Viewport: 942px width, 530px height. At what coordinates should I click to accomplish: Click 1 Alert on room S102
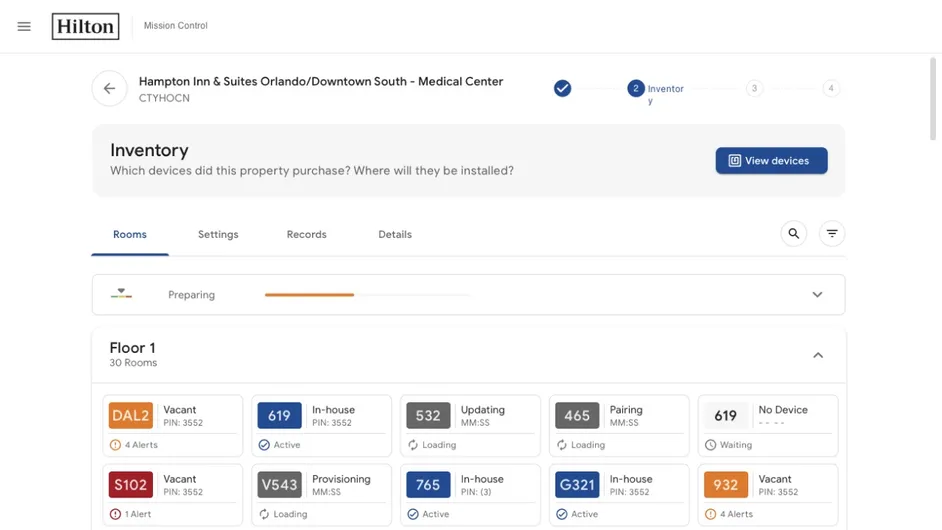point(130,514)
